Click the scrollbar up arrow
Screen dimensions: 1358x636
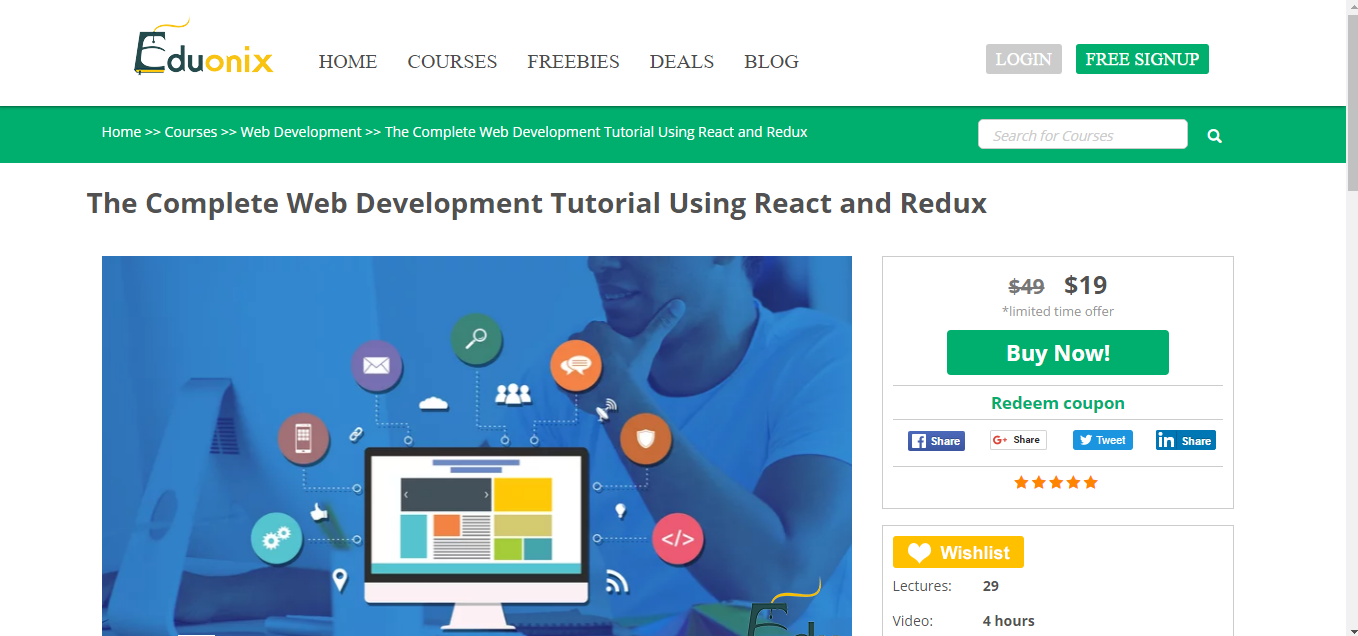point(1352,7)
